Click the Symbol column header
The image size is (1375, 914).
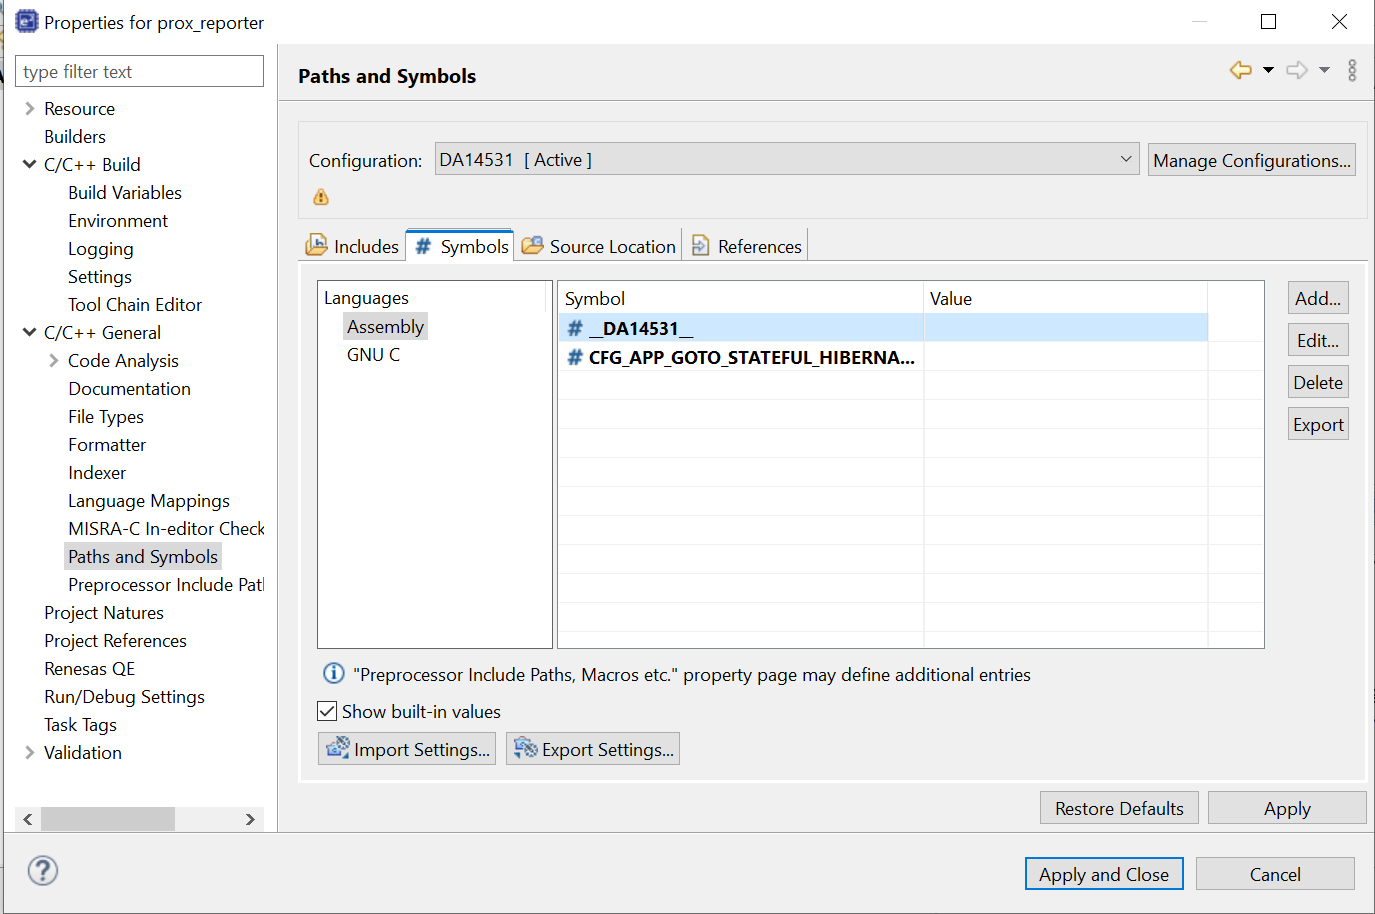coord(740,298)
